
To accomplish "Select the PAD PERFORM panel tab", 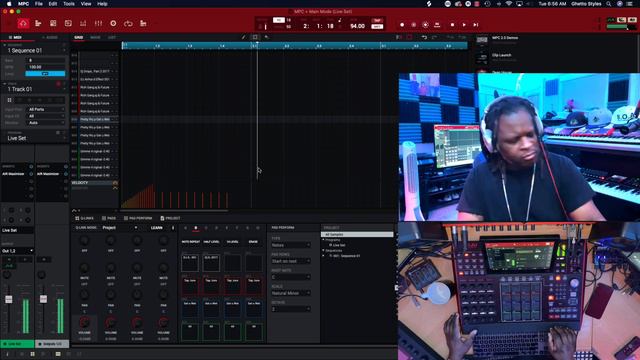I will pyautogui.click(x=138, y=218).
